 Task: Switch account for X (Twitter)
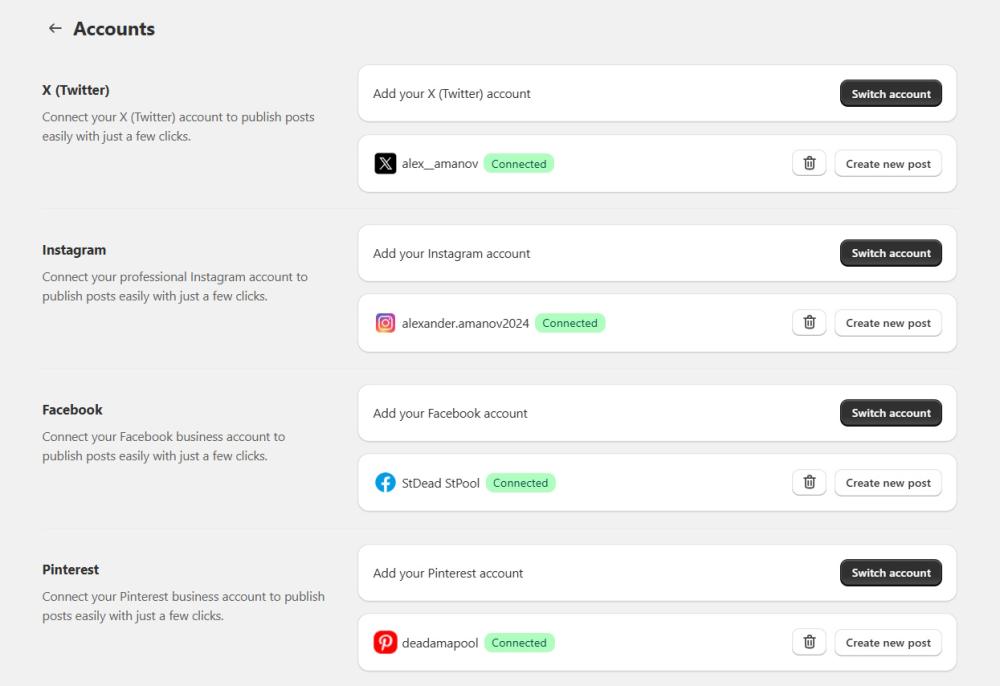[x=890, y=94]
